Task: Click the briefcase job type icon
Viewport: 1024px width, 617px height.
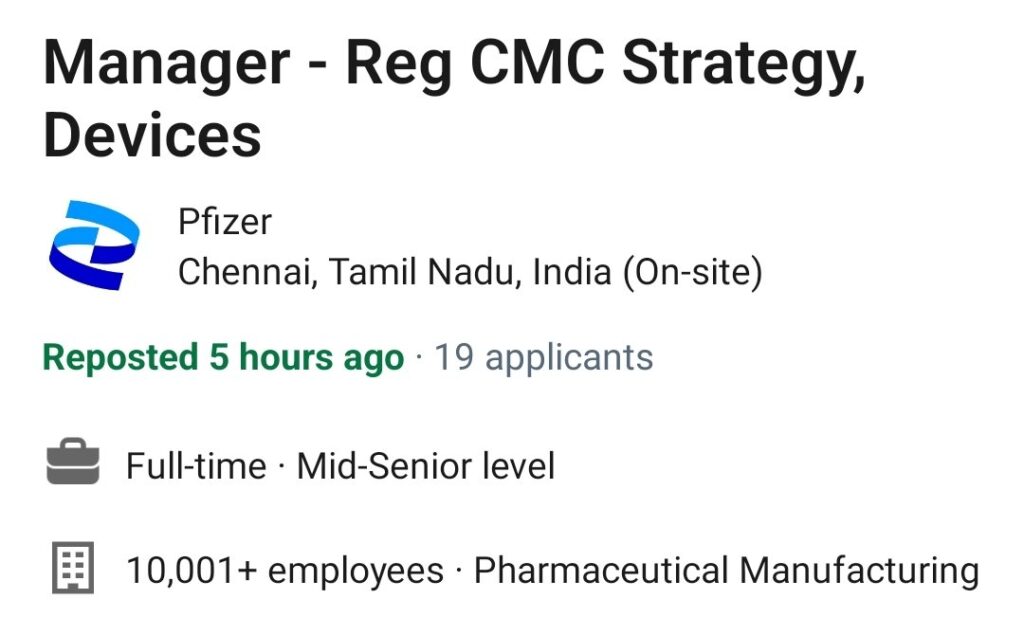Action: (x=73, y=461)
